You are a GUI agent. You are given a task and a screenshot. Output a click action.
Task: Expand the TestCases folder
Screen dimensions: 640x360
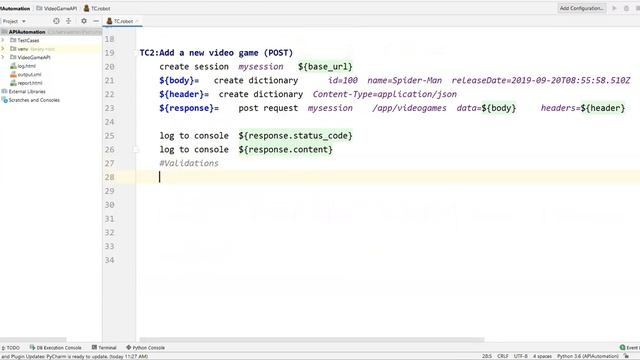(3, 40)
